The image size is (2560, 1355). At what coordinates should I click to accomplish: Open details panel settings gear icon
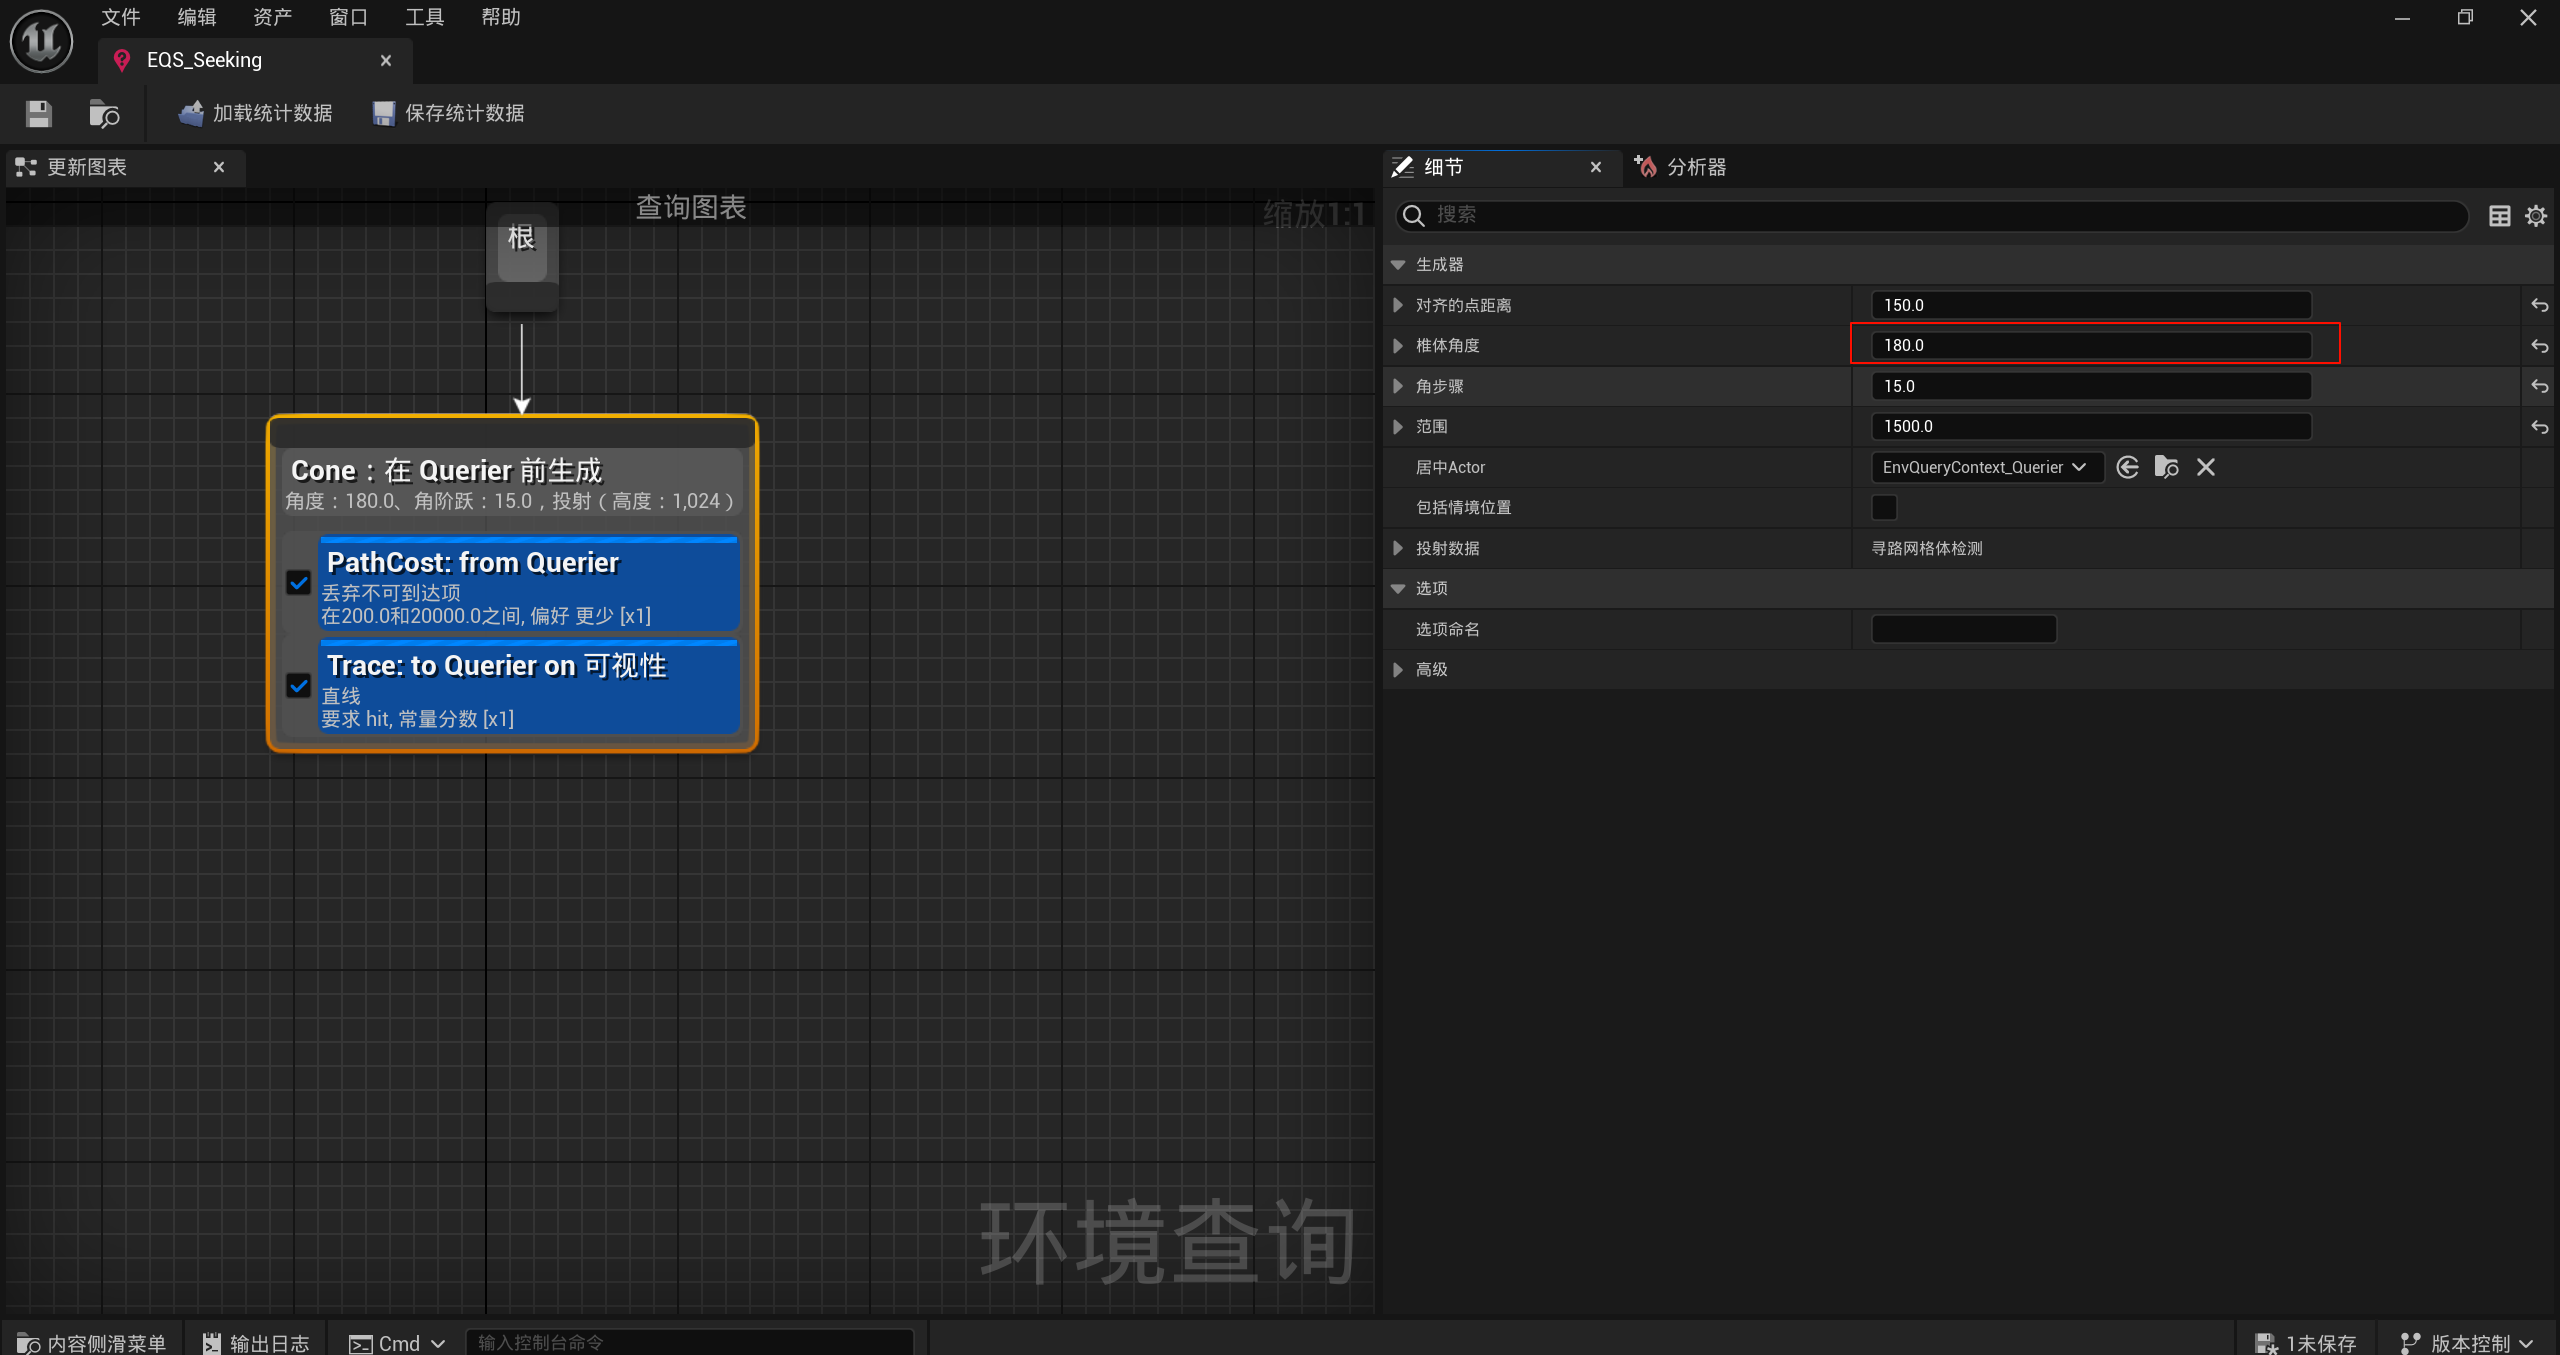tap(2536, 216)
